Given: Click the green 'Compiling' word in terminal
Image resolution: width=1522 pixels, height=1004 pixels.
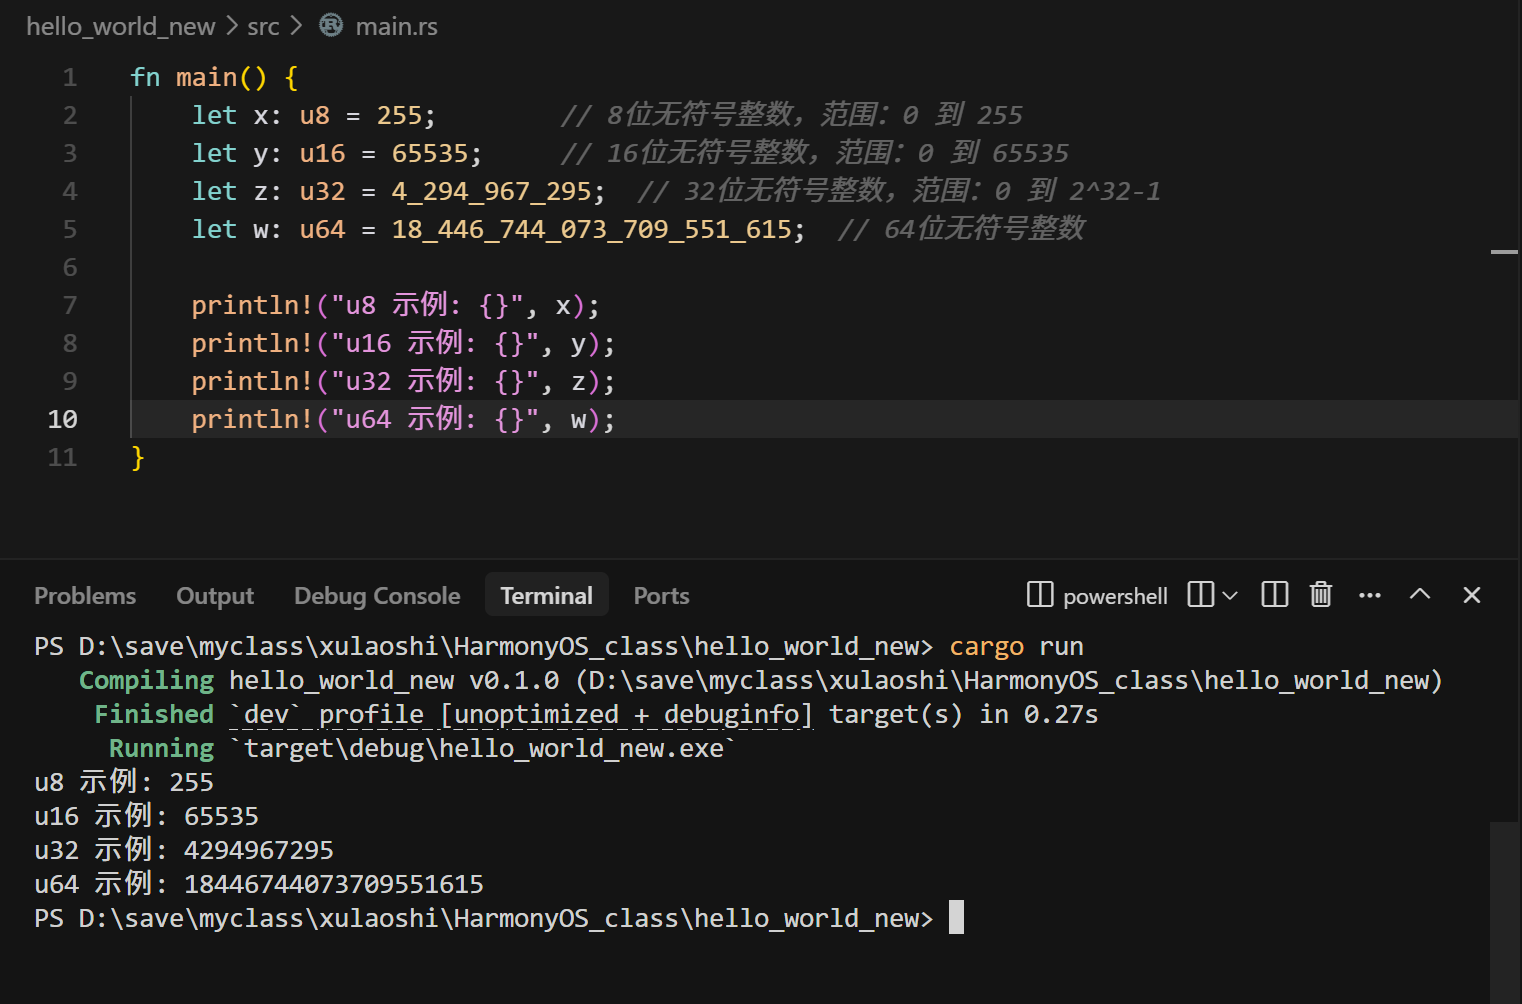Looking at the screenshot, I should tap(146, 680).
